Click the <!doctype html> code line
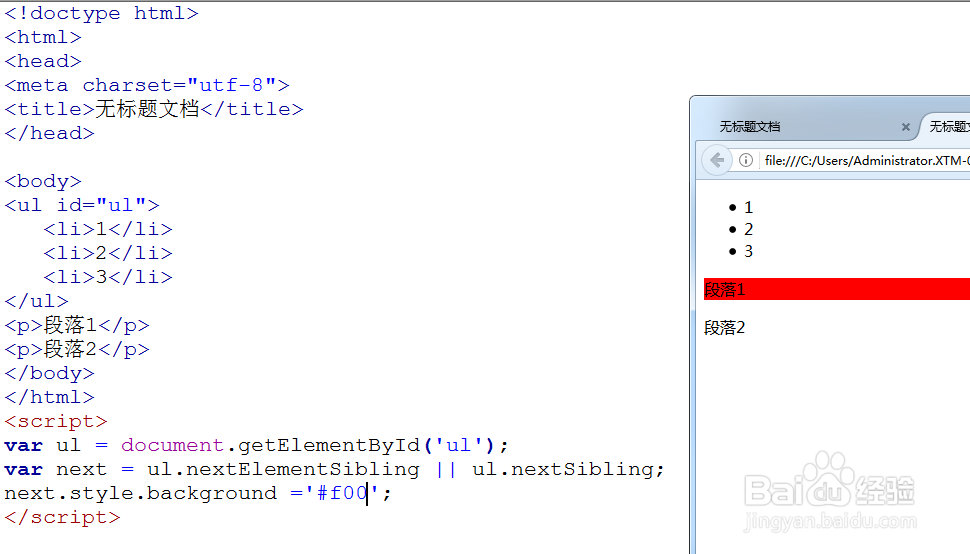 pyautogui.click(x=101, y=13)
